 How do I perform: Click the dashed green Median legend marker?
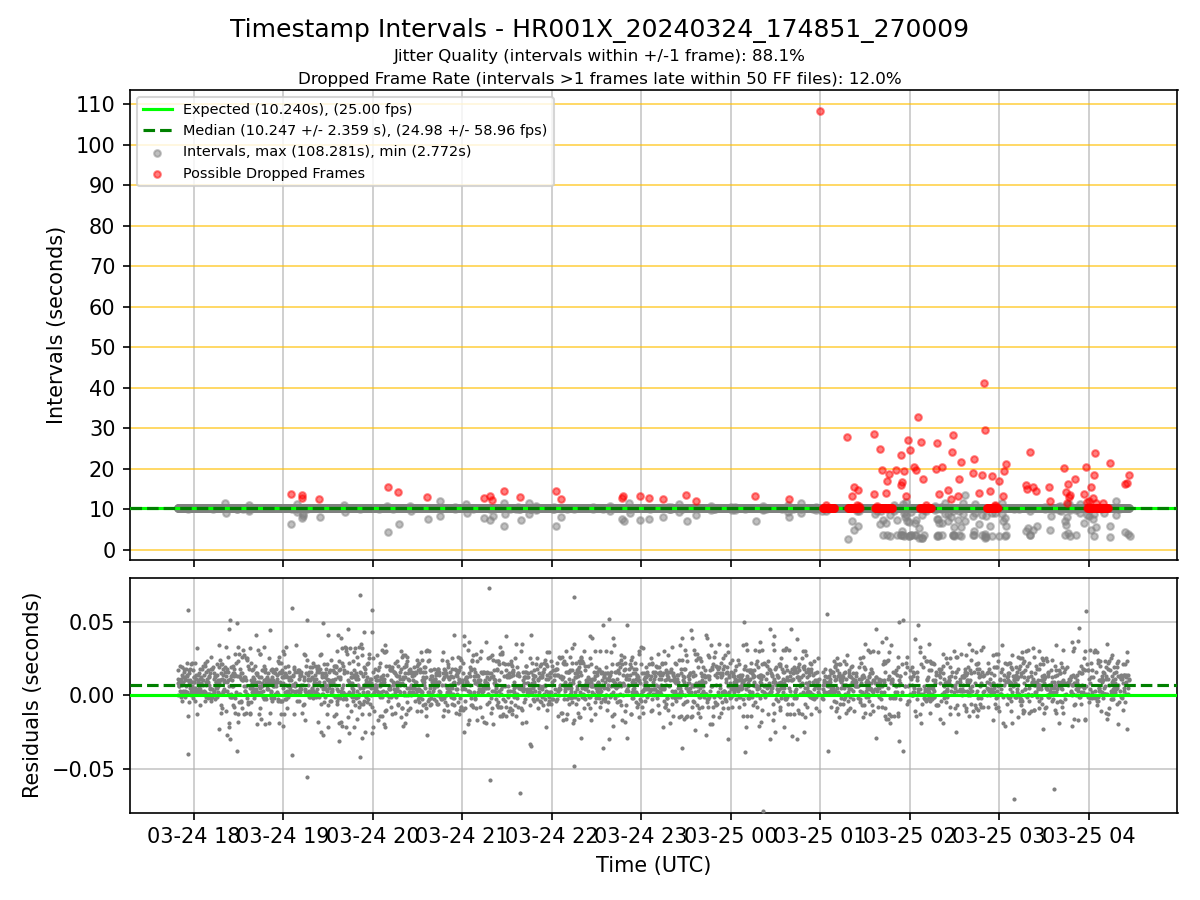click(x=158, y=131)
